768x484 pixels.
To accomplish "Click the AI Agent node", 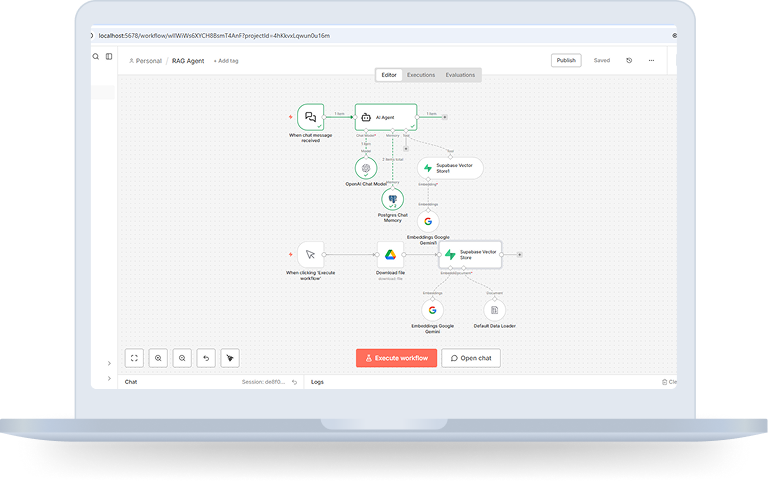I will (385, 117).
